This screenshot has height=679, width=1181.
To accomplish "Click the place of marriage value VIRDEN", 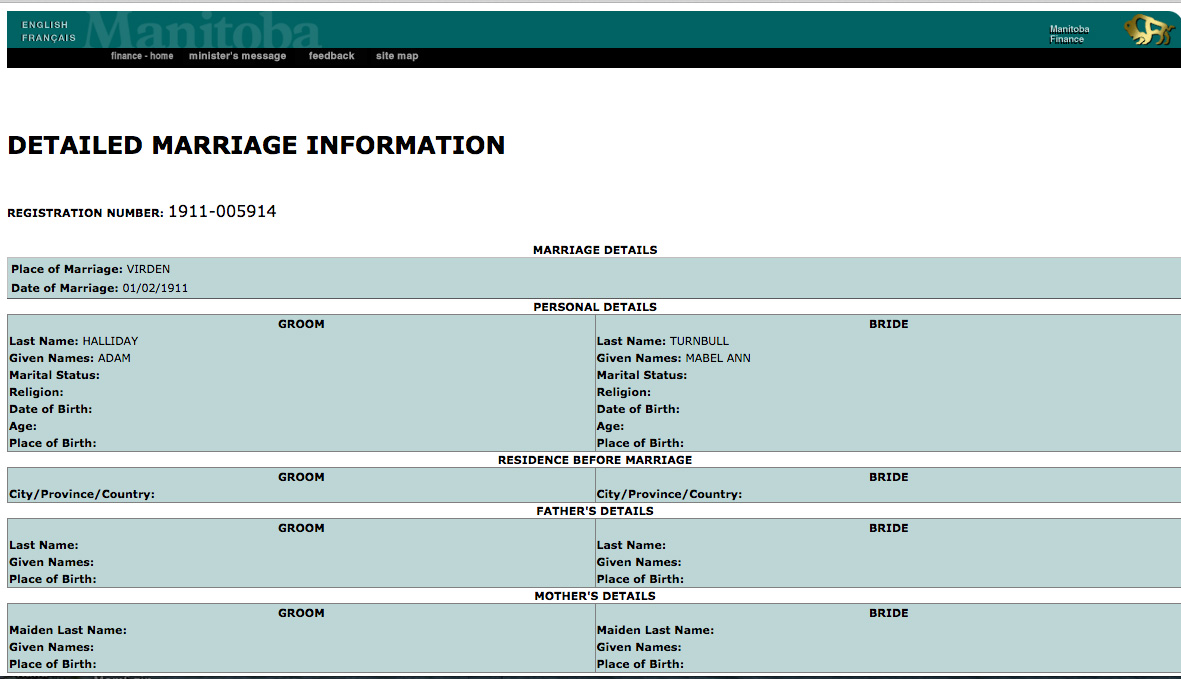I will click(148, 269).
